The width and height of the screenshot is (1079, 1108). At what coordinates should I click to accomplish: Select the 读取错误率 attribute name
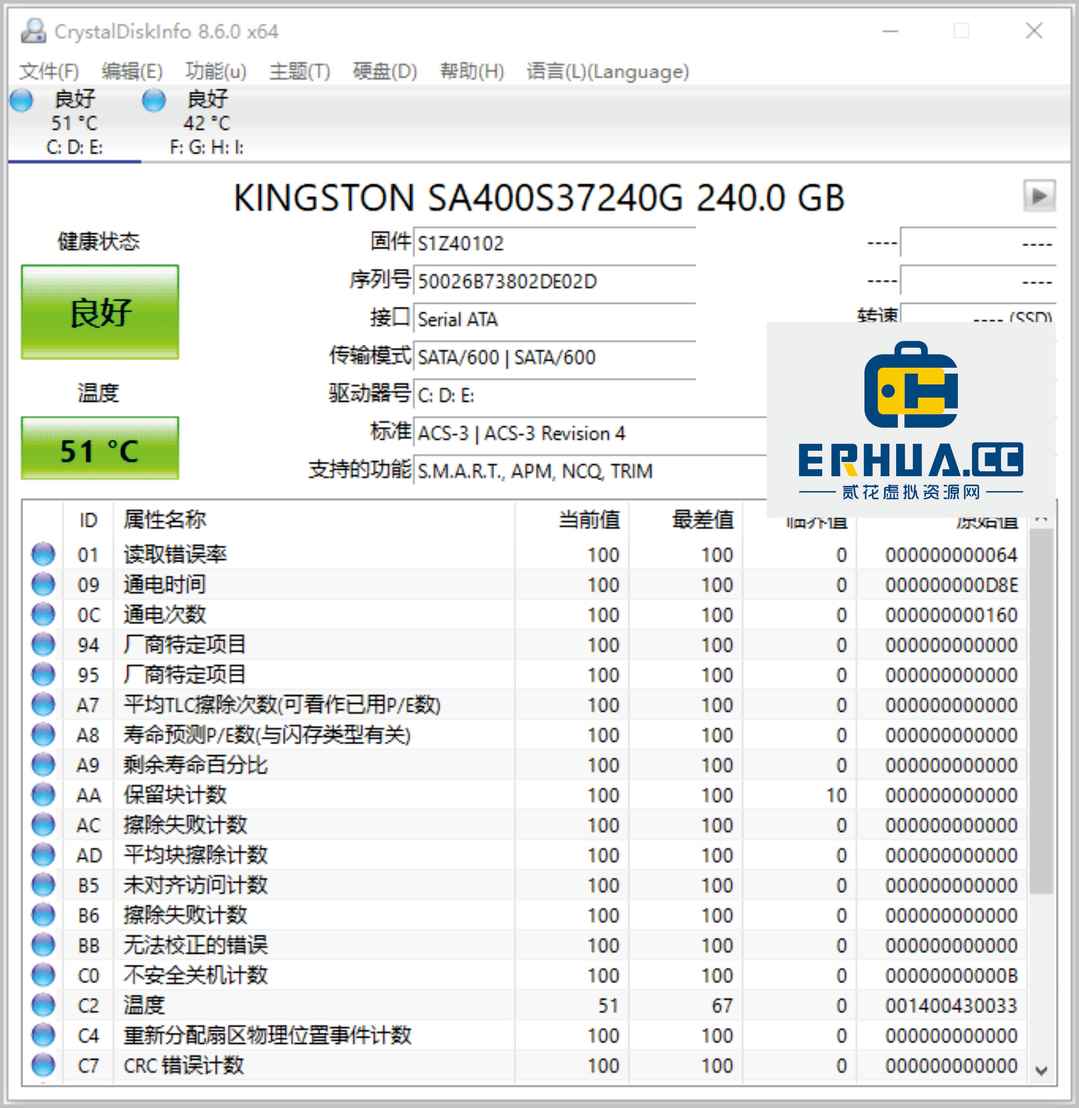tap(175, 554)
